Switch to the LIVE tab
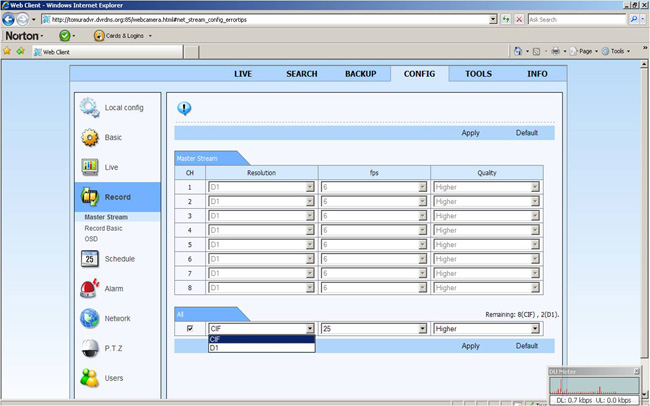This screenshot has height=406, width=650. [x=243, y=74]
